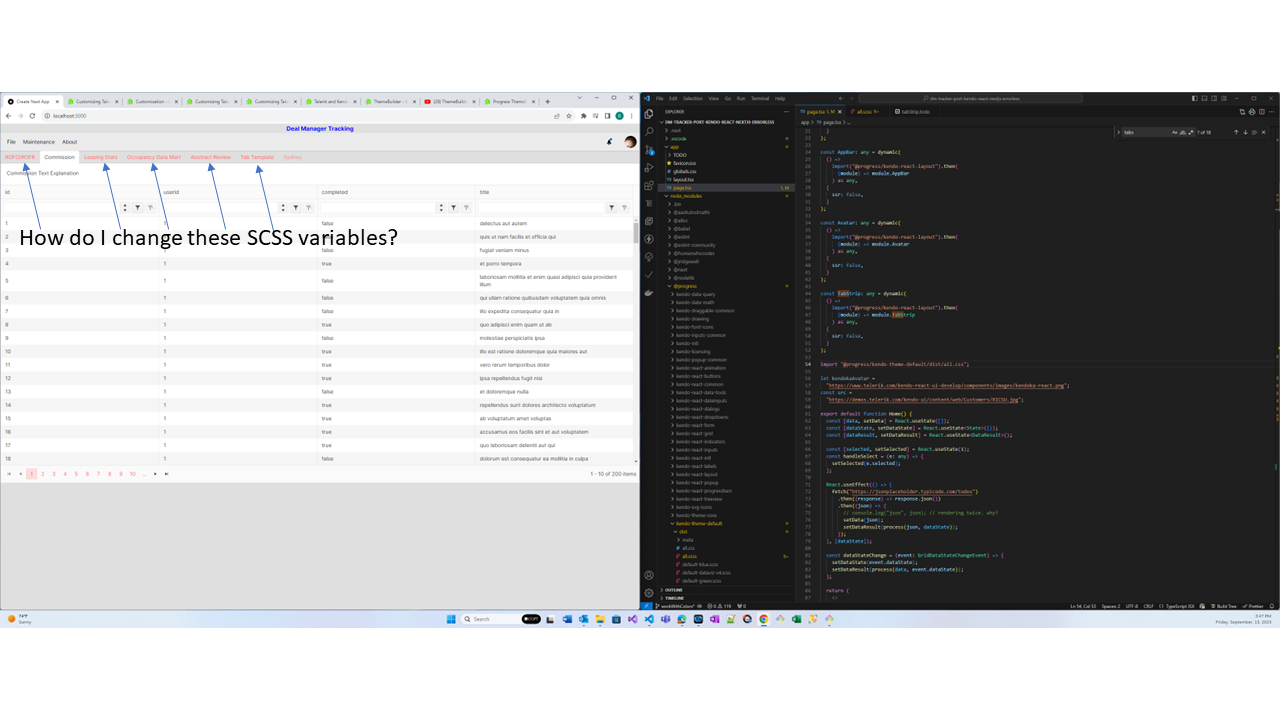
Task: Click the userId filter input field
Action: 220,208
